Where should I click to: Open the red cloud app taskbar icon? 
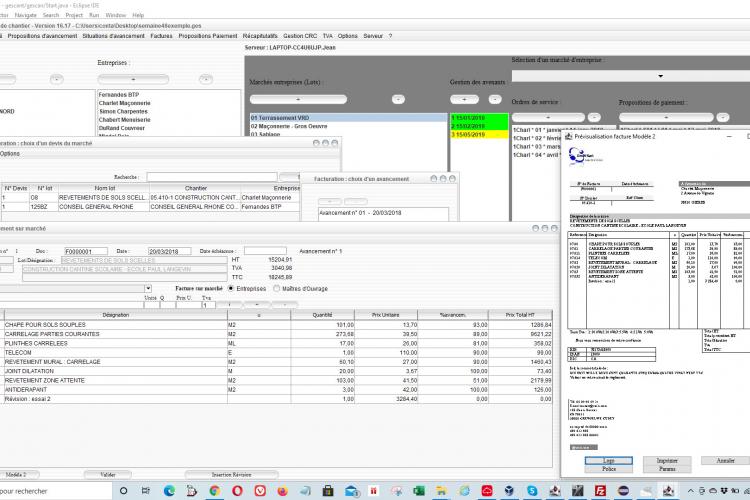[x=487, y=490]
